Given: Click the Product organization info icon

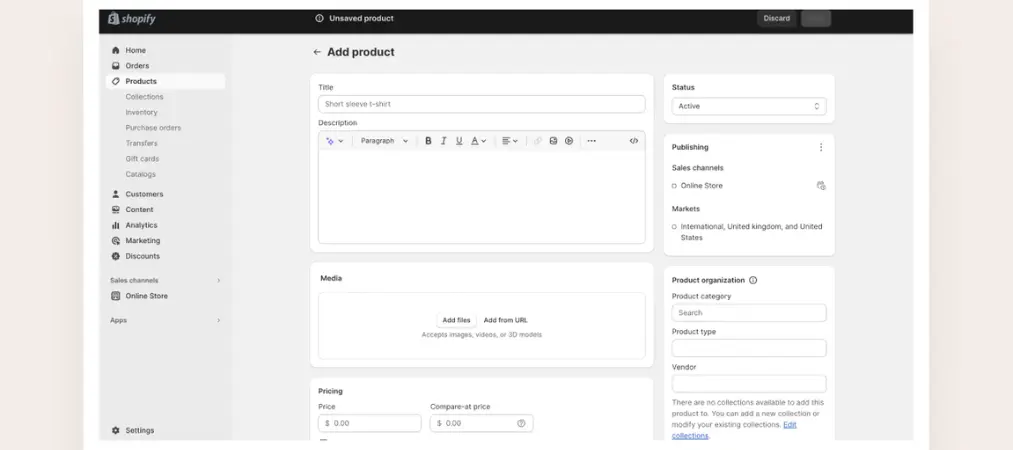Looking at the screenshot, I should (x=753, y=281).
